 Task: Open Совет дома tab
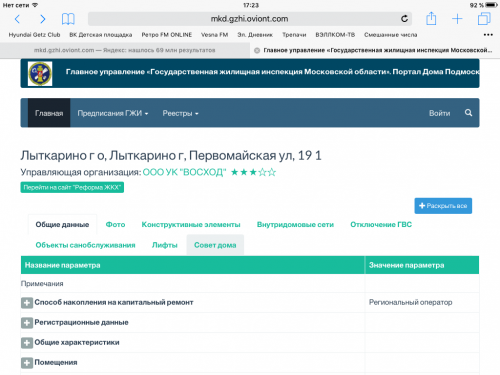point(215,245)
